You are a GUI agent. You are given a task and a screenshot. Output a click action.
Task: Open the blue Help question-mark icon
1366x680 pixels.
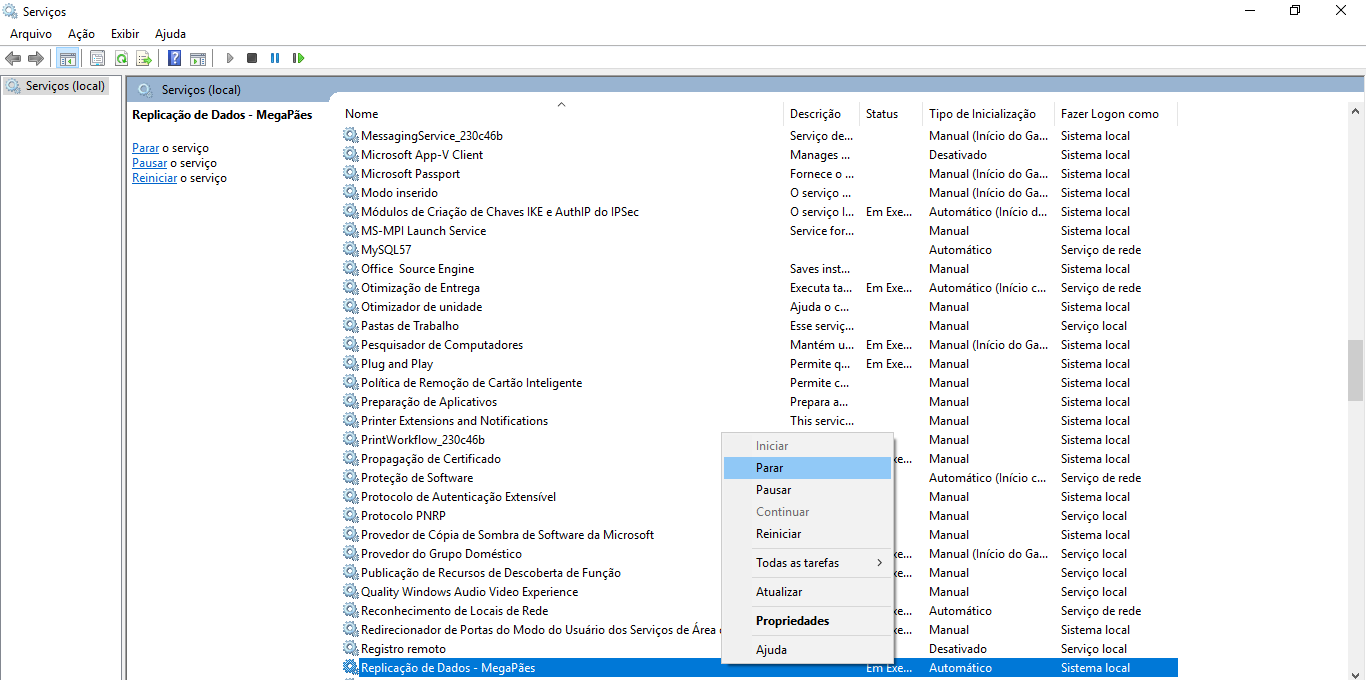point(174,58)
